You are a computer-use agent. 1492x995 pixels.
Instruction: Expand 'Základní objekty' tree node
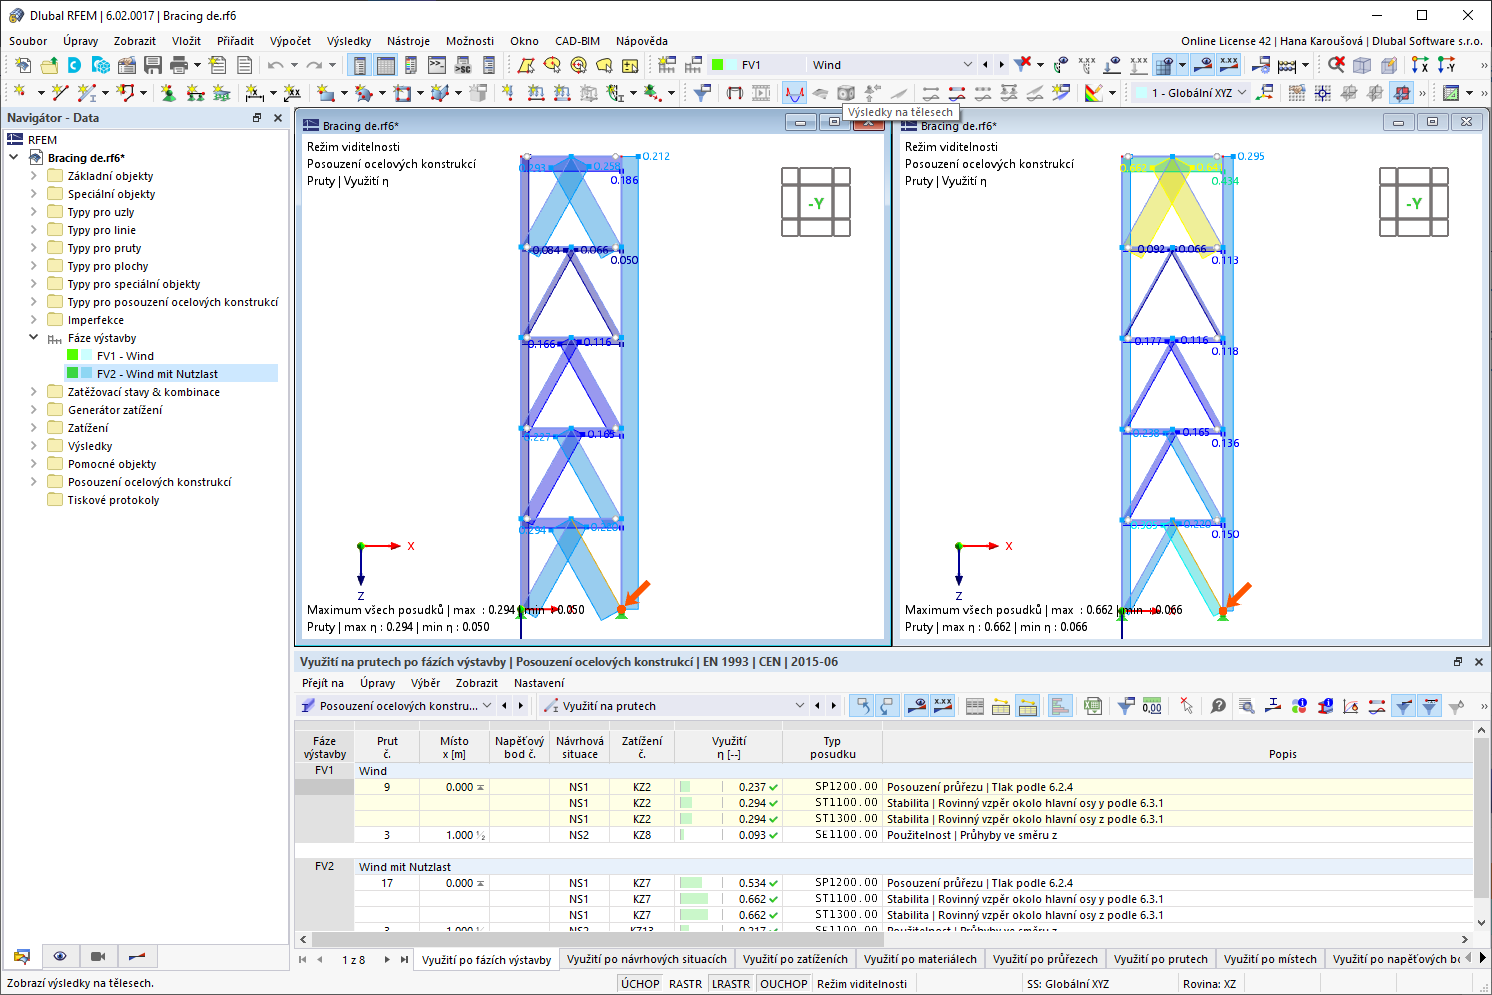34,176
